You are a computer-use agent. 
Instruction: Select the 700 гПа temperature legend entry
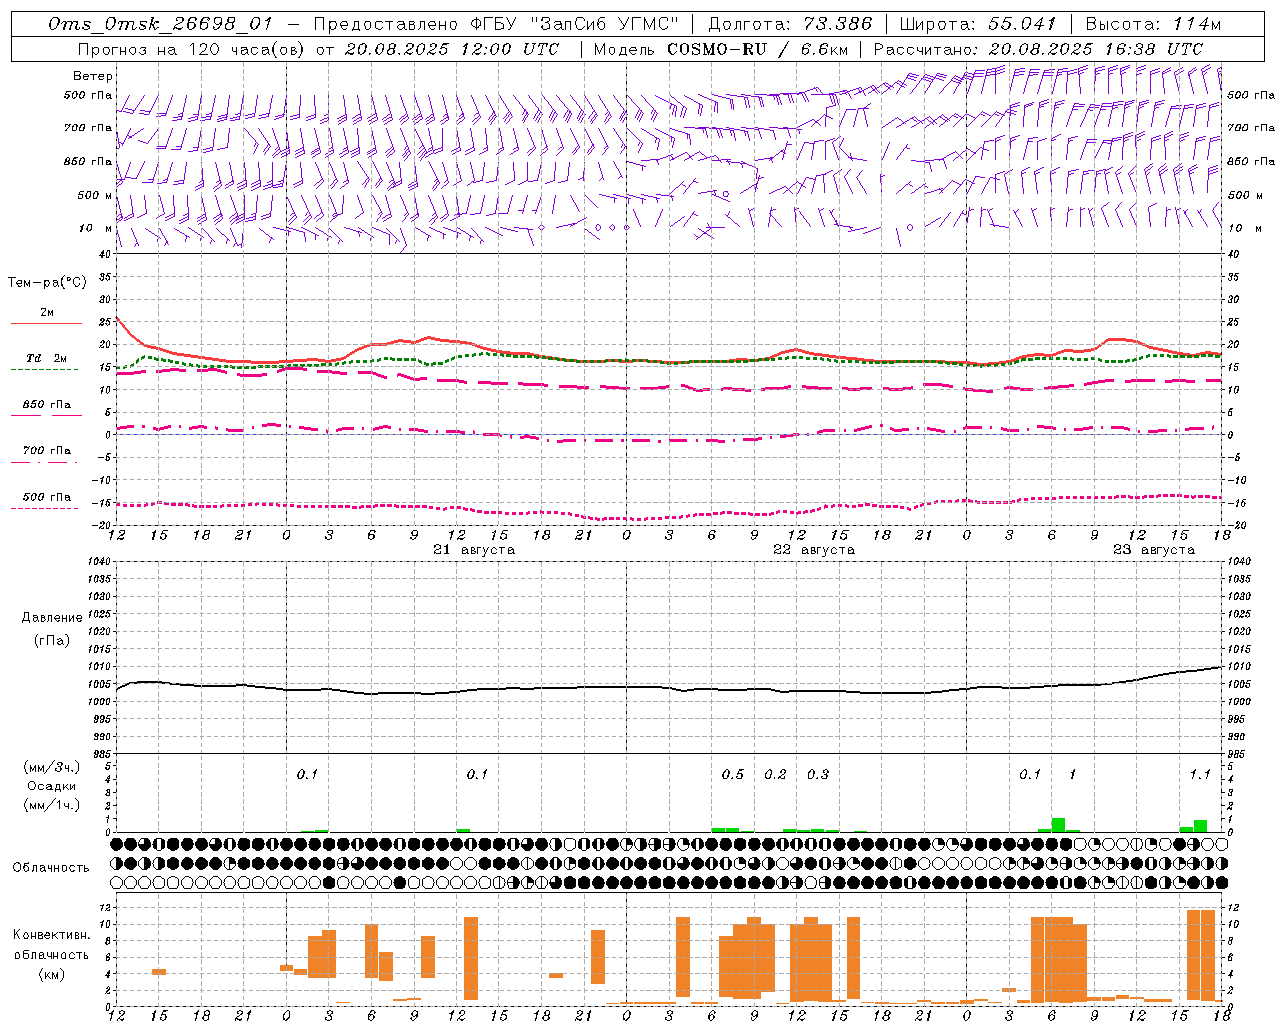47,451
